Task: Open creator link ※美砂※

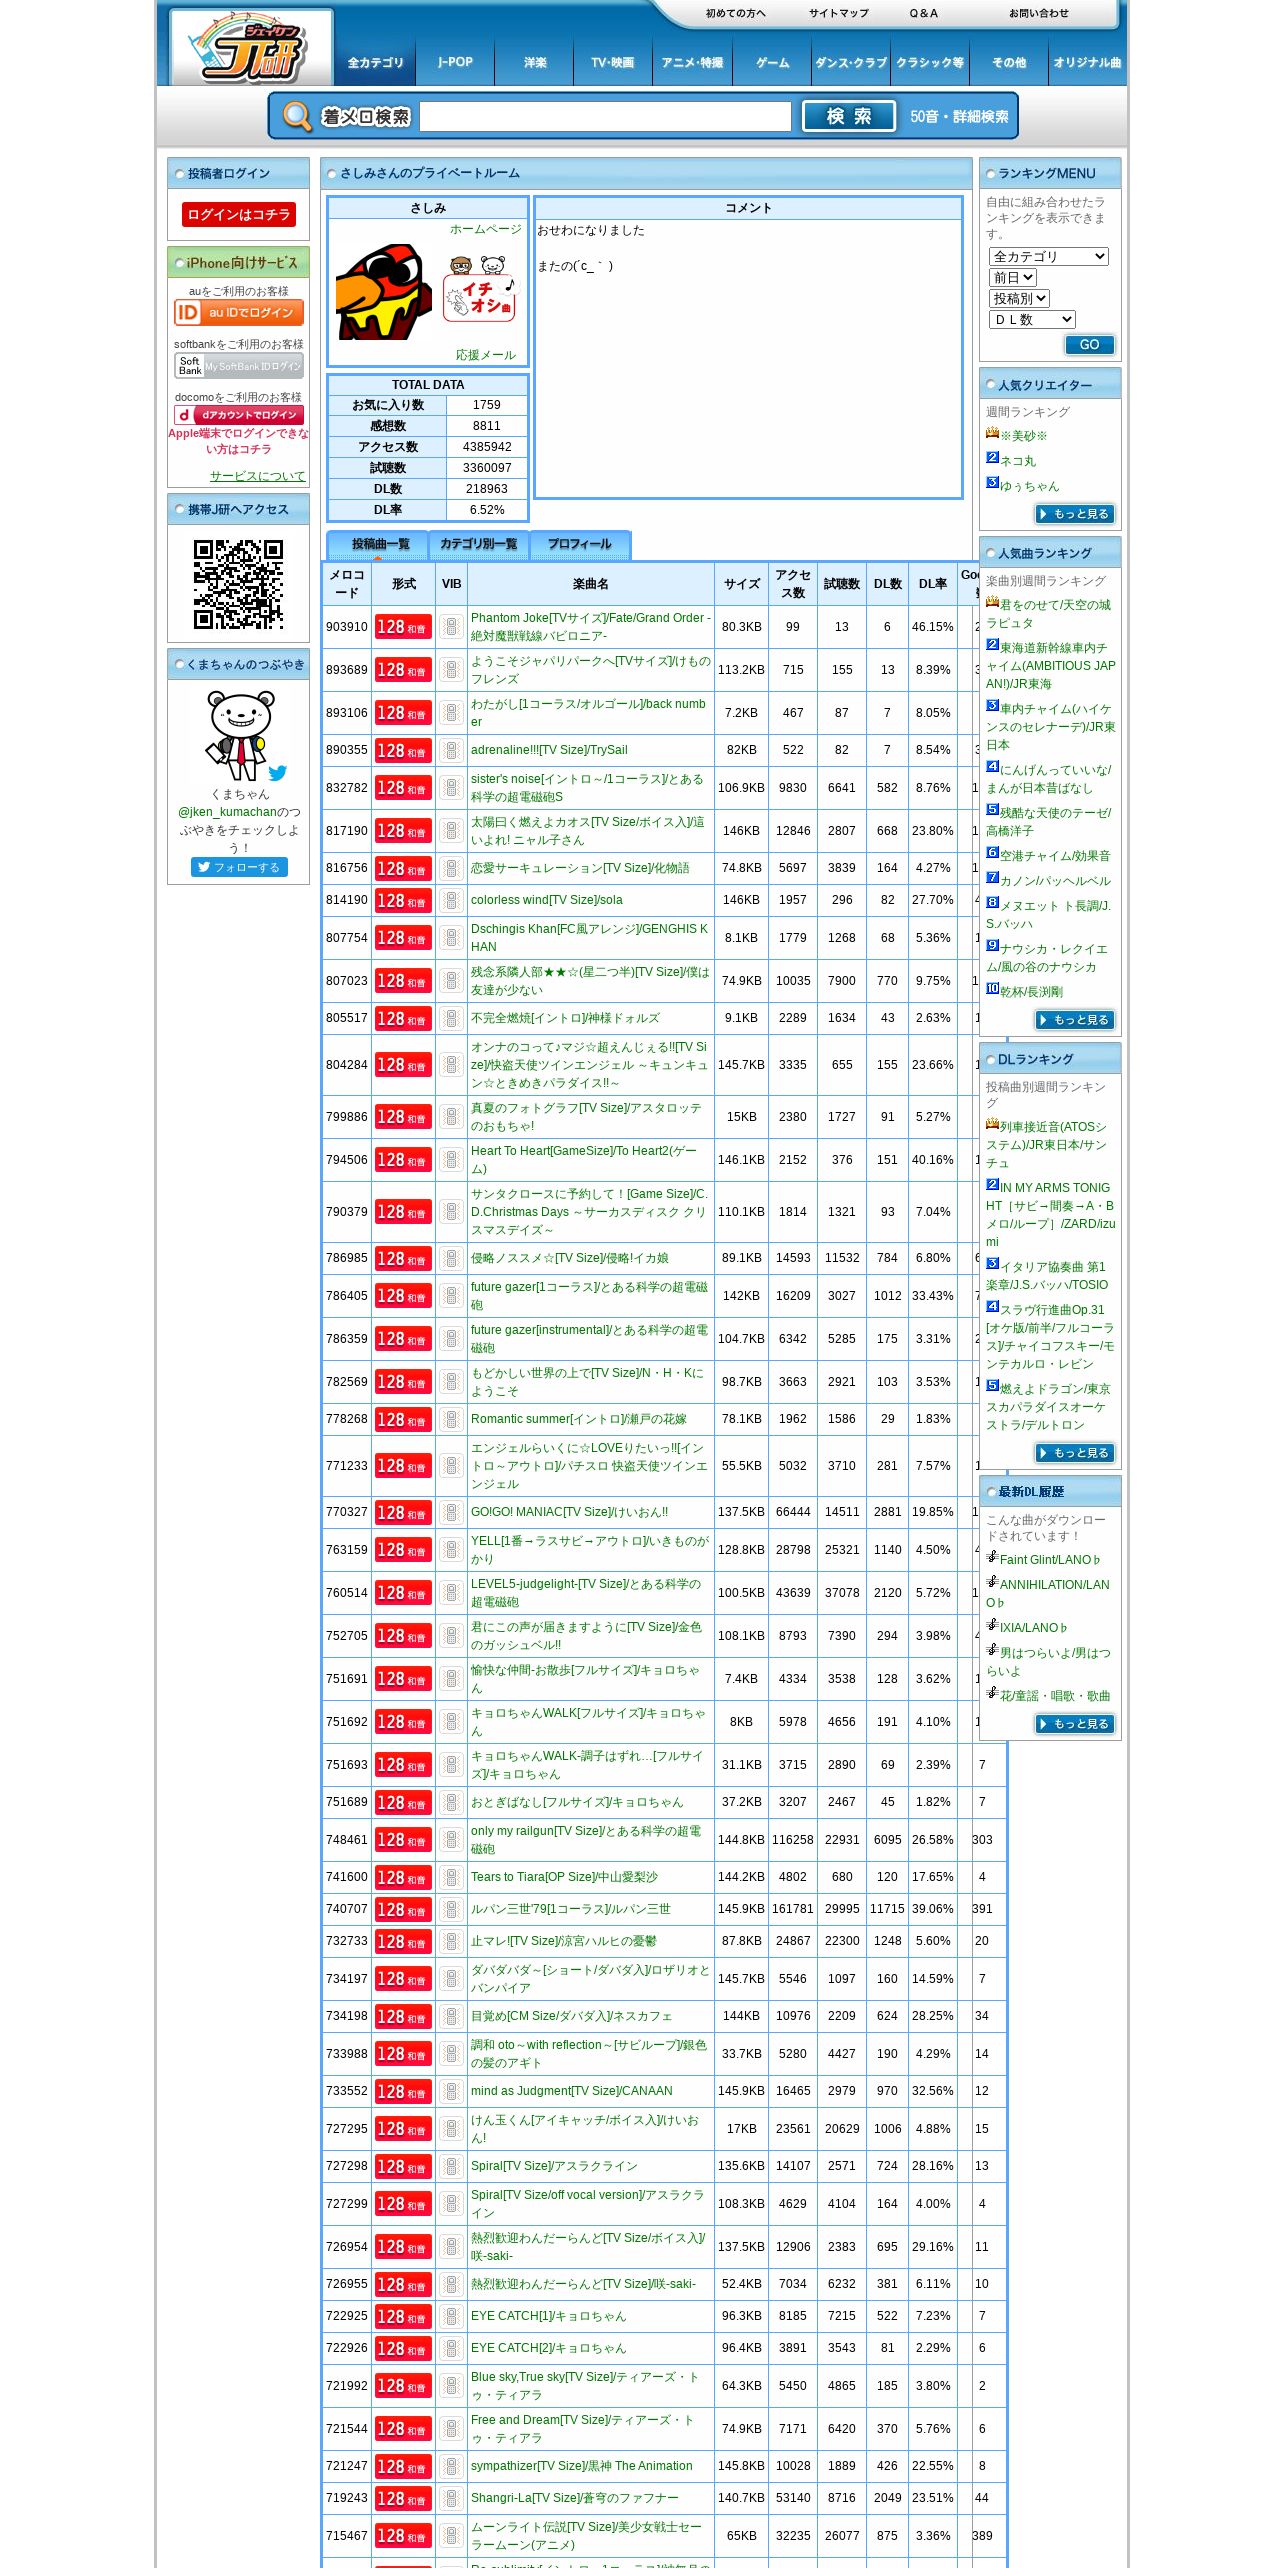Action: 1023,436
